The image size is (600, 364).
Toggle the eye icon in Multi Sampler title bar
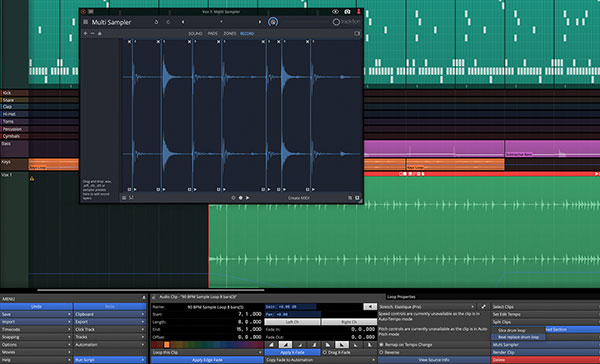coord(335,12)
